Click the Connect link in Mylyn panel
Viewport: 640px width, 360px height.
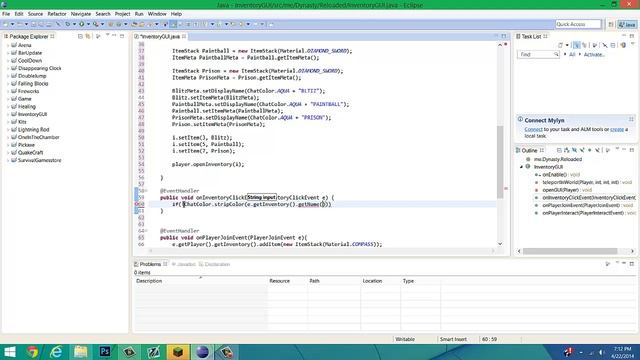(533, 129)
